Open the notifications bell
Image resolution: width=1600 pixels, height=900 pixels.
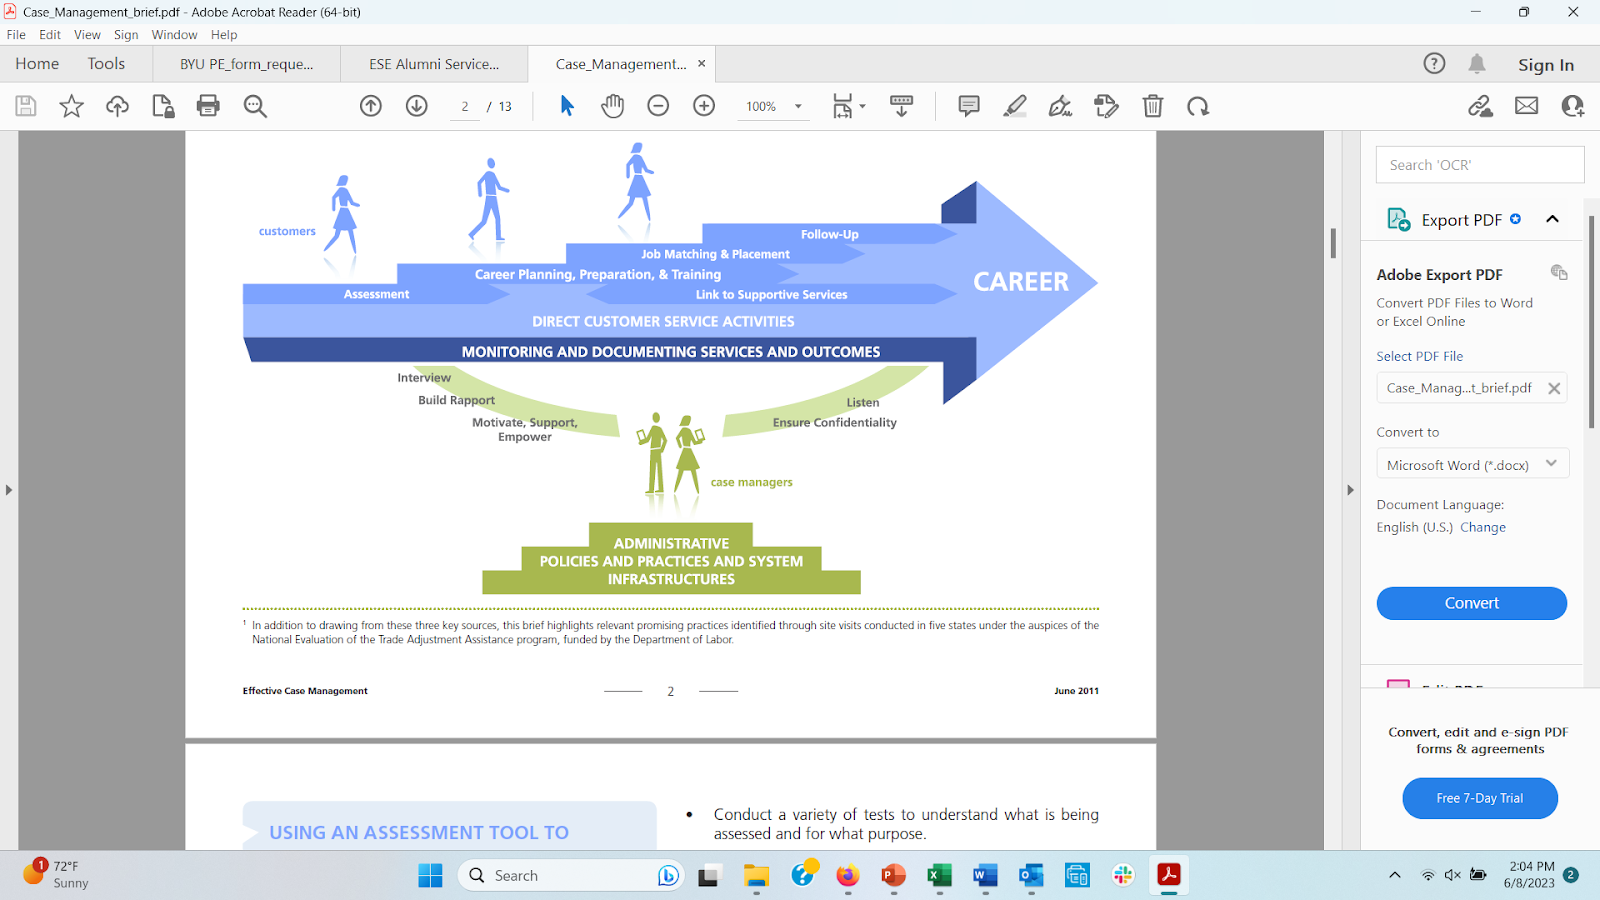tap(1477, 64)
